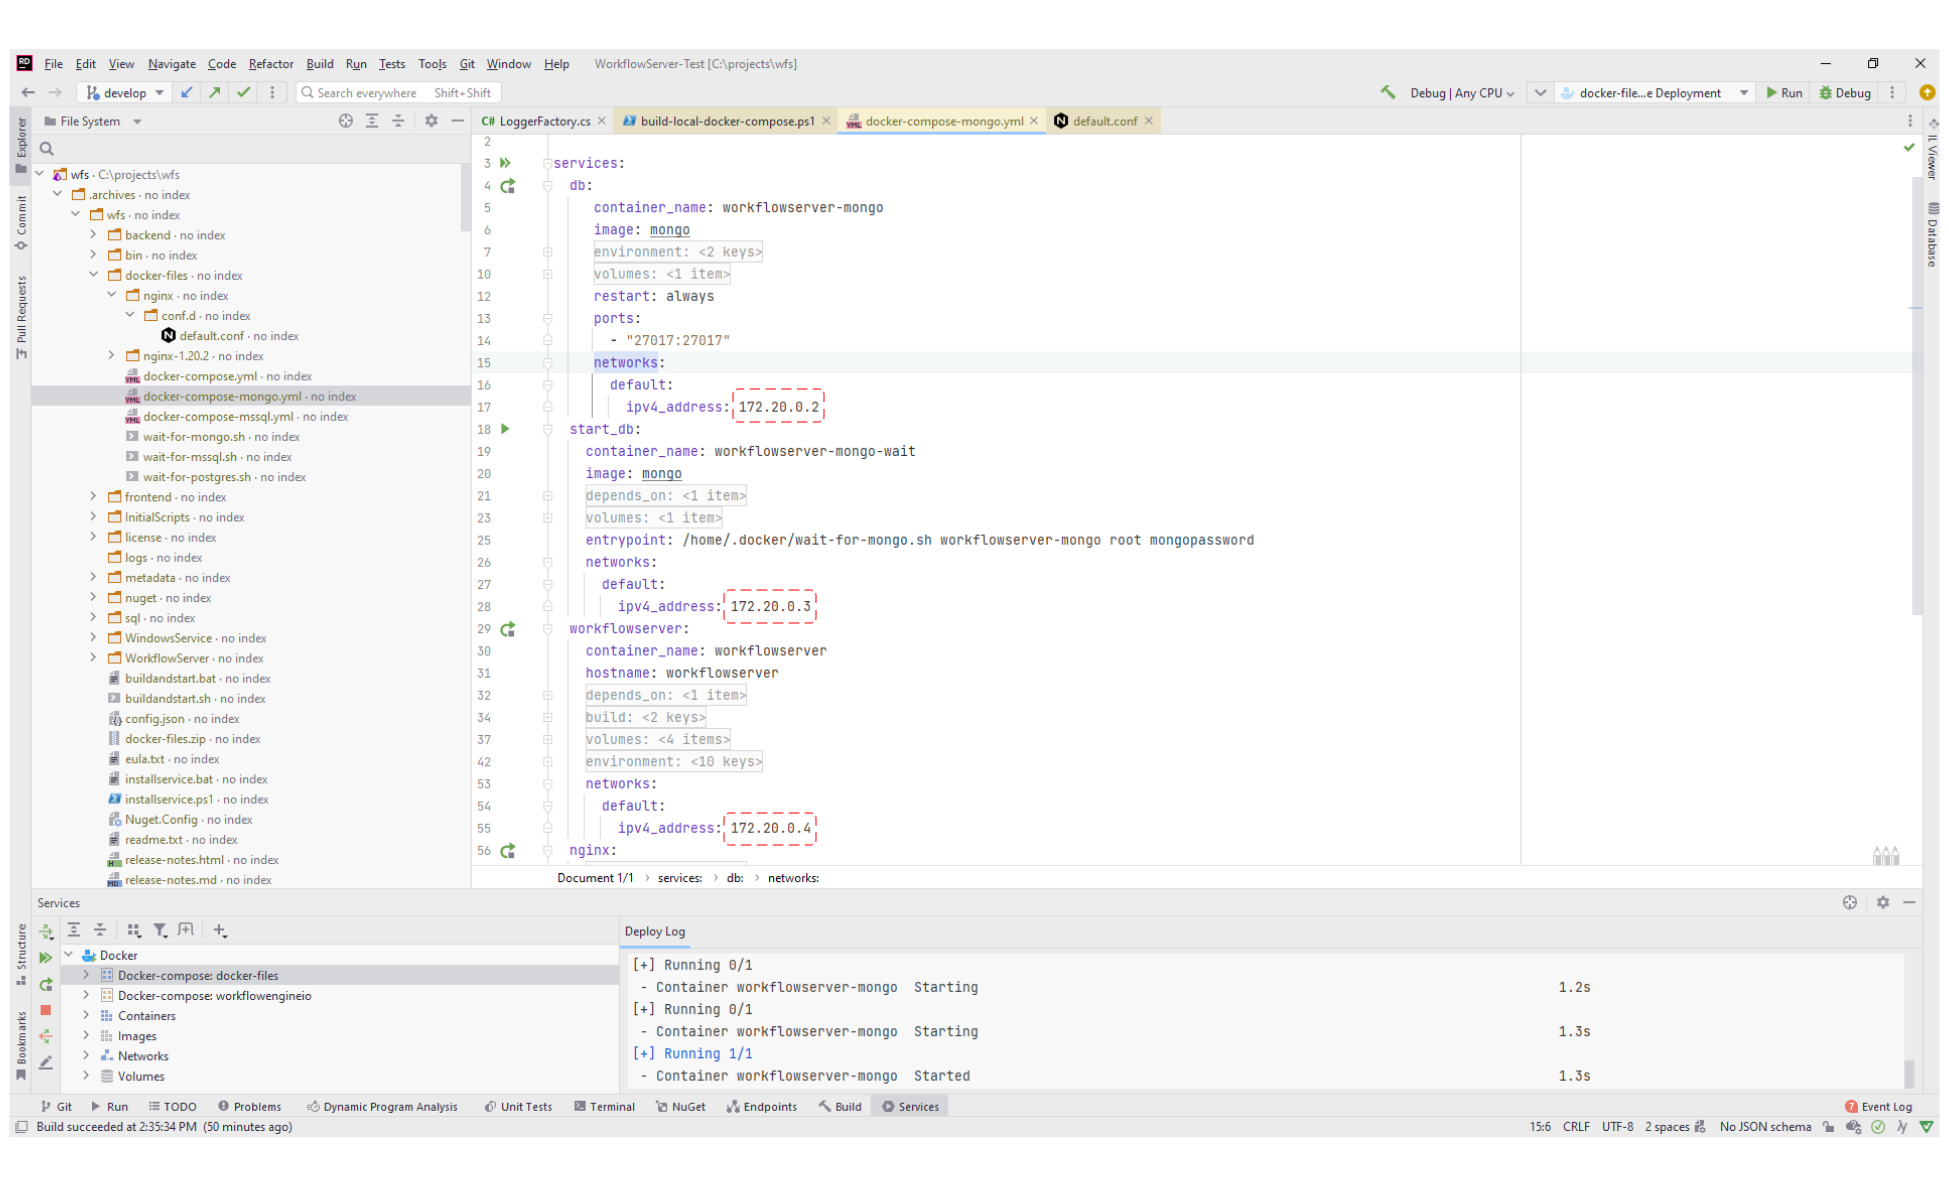Viewport: 1949px width, 1185px height.
Task: Push commits with the green up arrow
Action: tap(215, 92)
